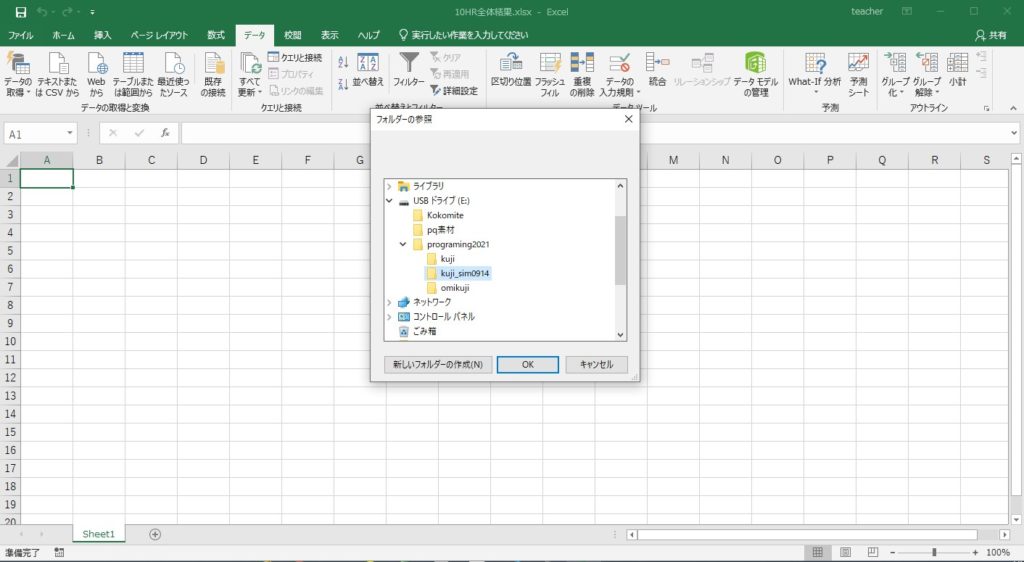The height and width of the screenshot is (562, 1024).
Task: Run フラッシュ フィル (Flash Fill)
Action: point(550,75)
